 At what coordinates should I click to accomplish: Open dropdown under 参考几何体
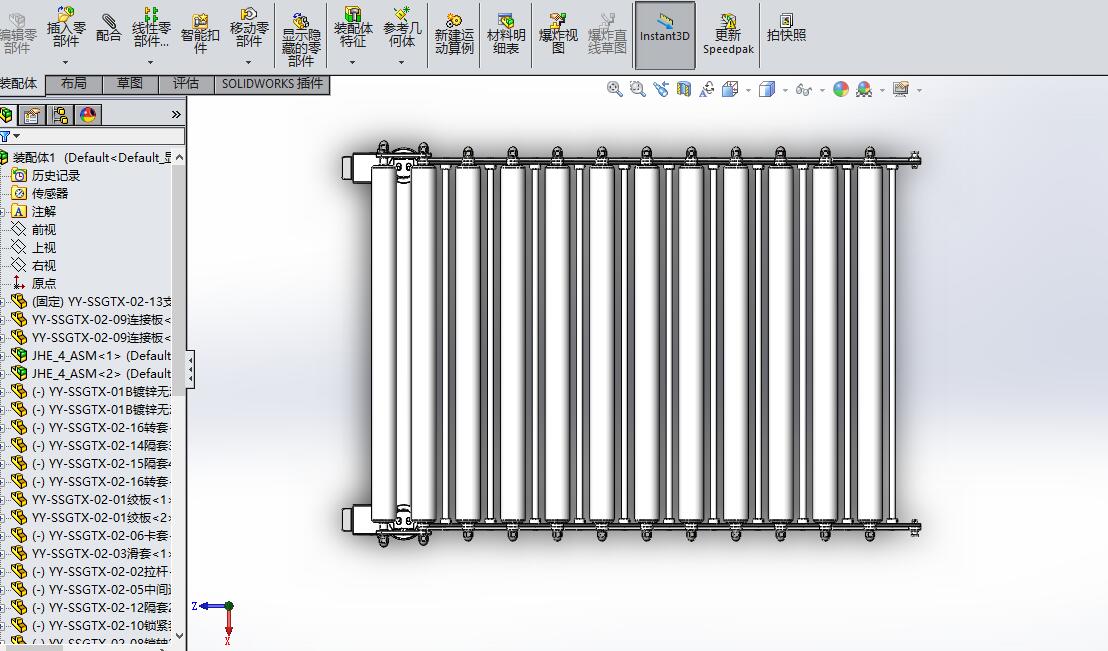click(x=402, y=62)
